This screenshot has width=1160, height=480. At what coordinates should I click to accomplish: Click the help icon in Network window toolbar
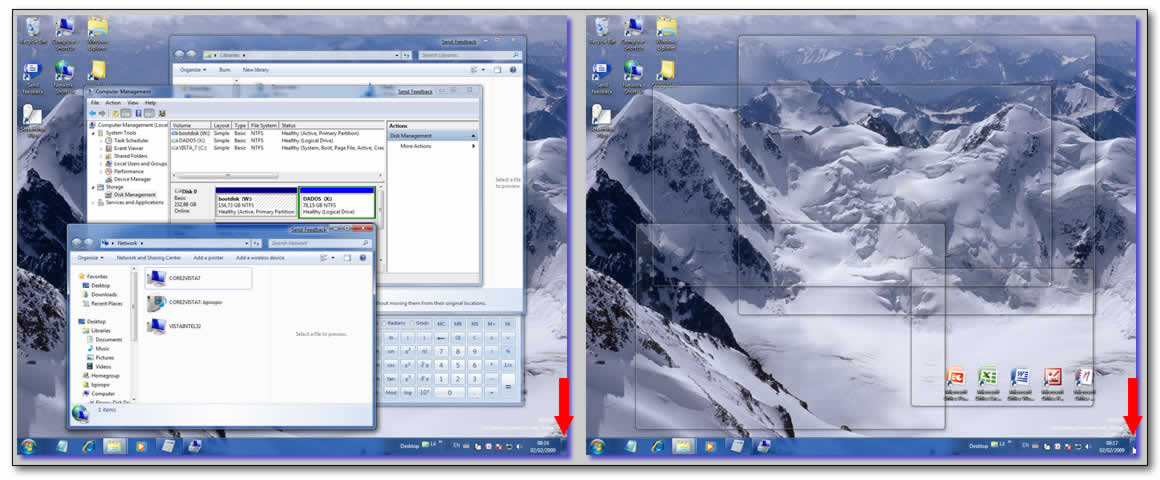[x=361, y=258]
